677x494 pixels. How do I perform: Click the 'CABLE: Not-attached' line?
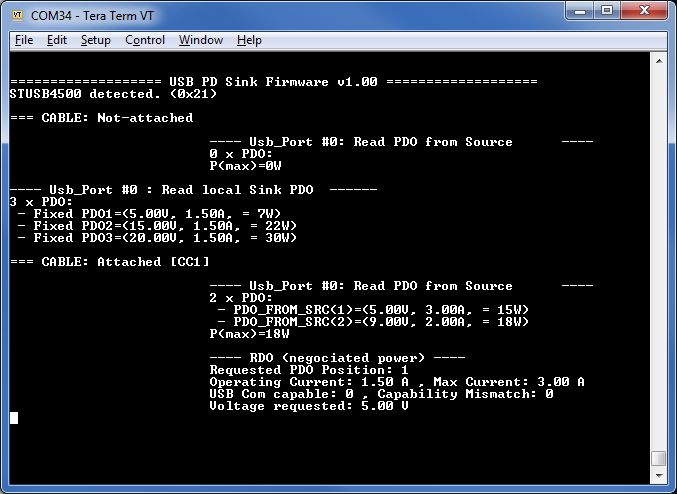[x=101, y=118]
